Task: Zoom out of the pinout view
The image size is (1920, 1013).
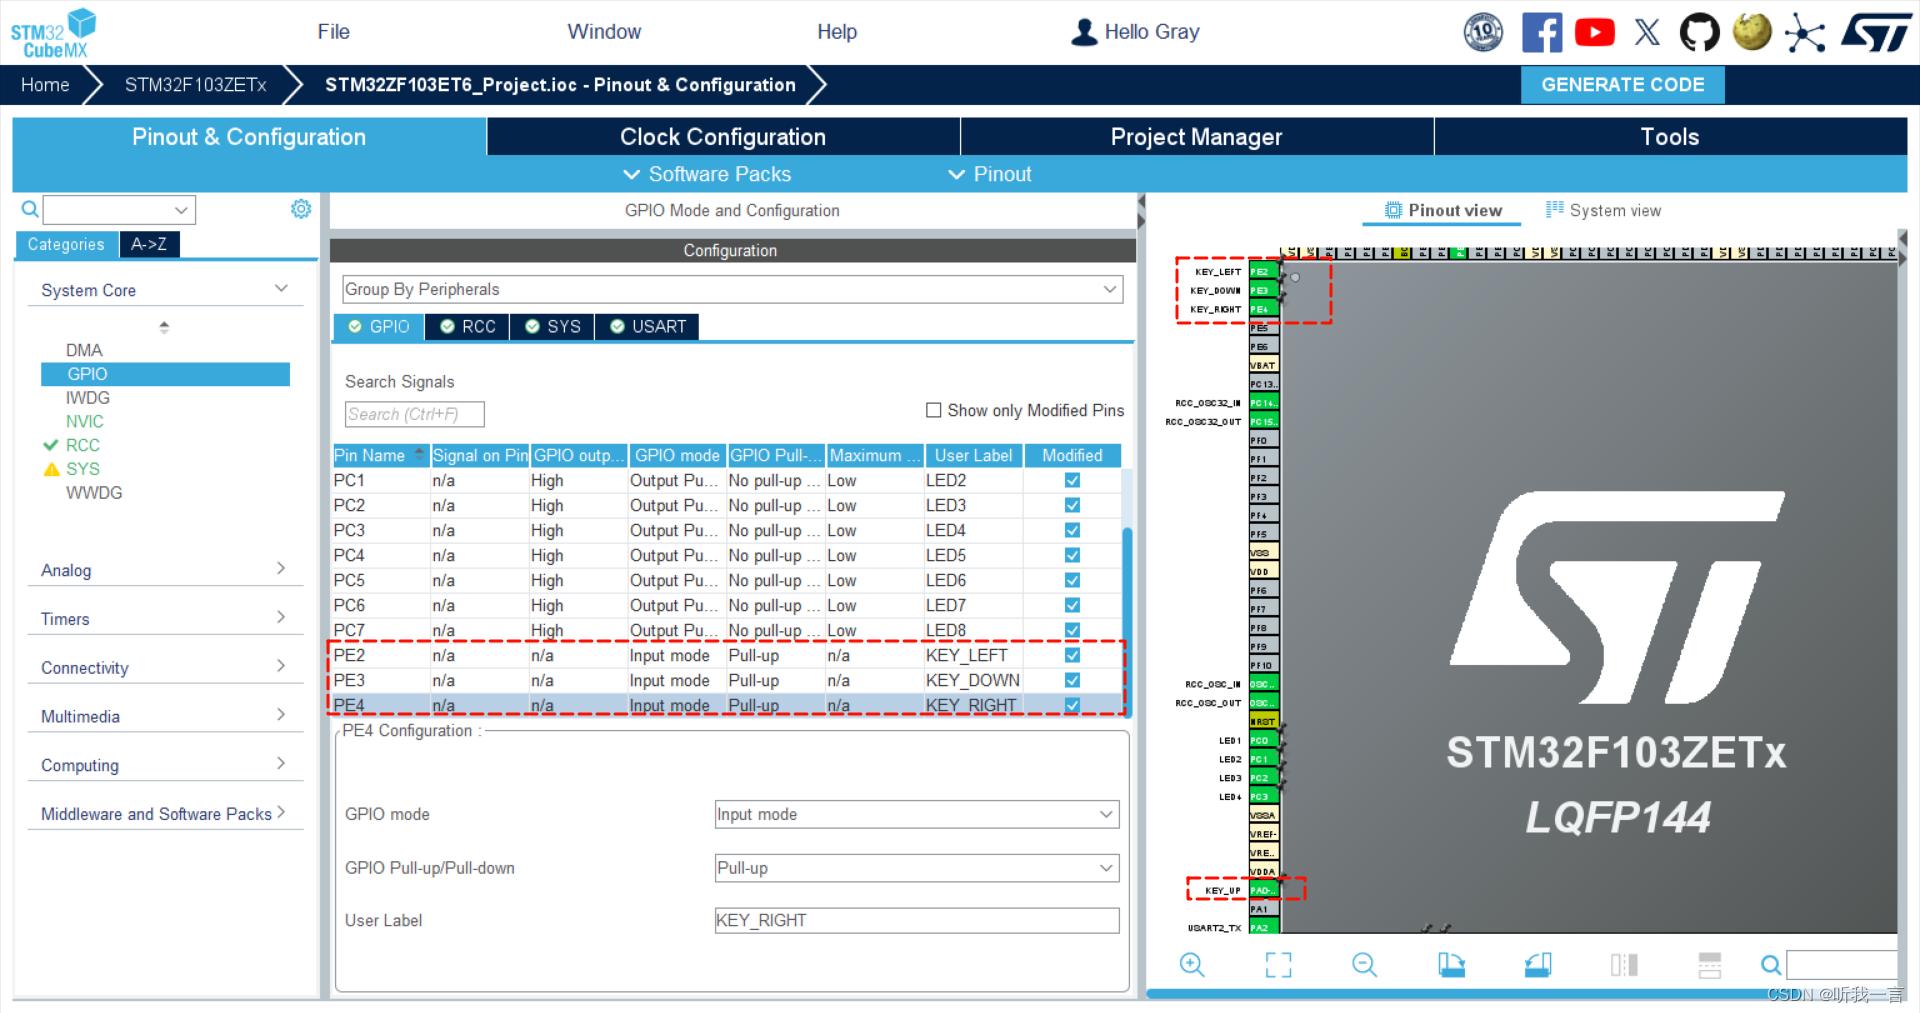Action: [1364, 964]
